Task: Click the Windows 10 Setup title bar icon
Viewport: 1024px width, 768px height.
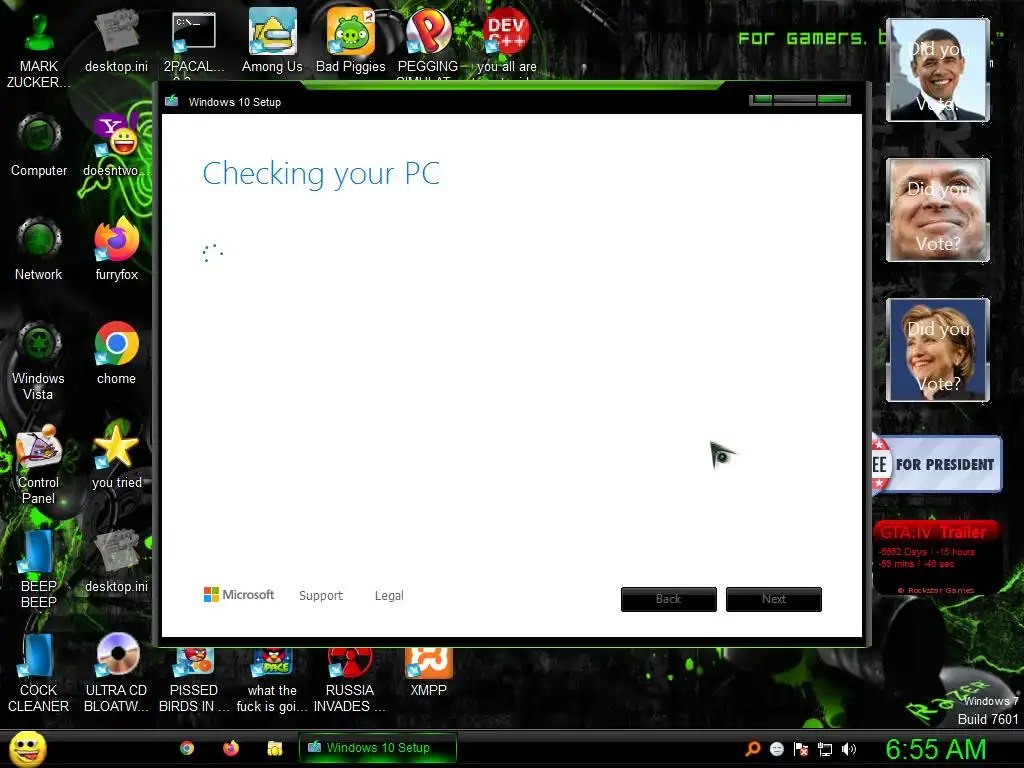Action: point(172,101)
